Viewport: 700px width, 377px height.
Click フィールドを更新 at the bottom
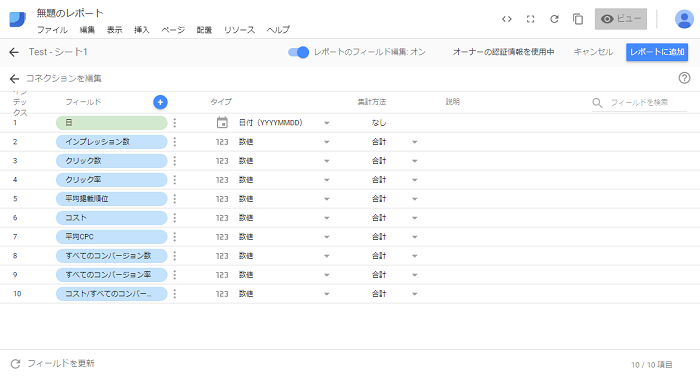(x=61, y=364)
